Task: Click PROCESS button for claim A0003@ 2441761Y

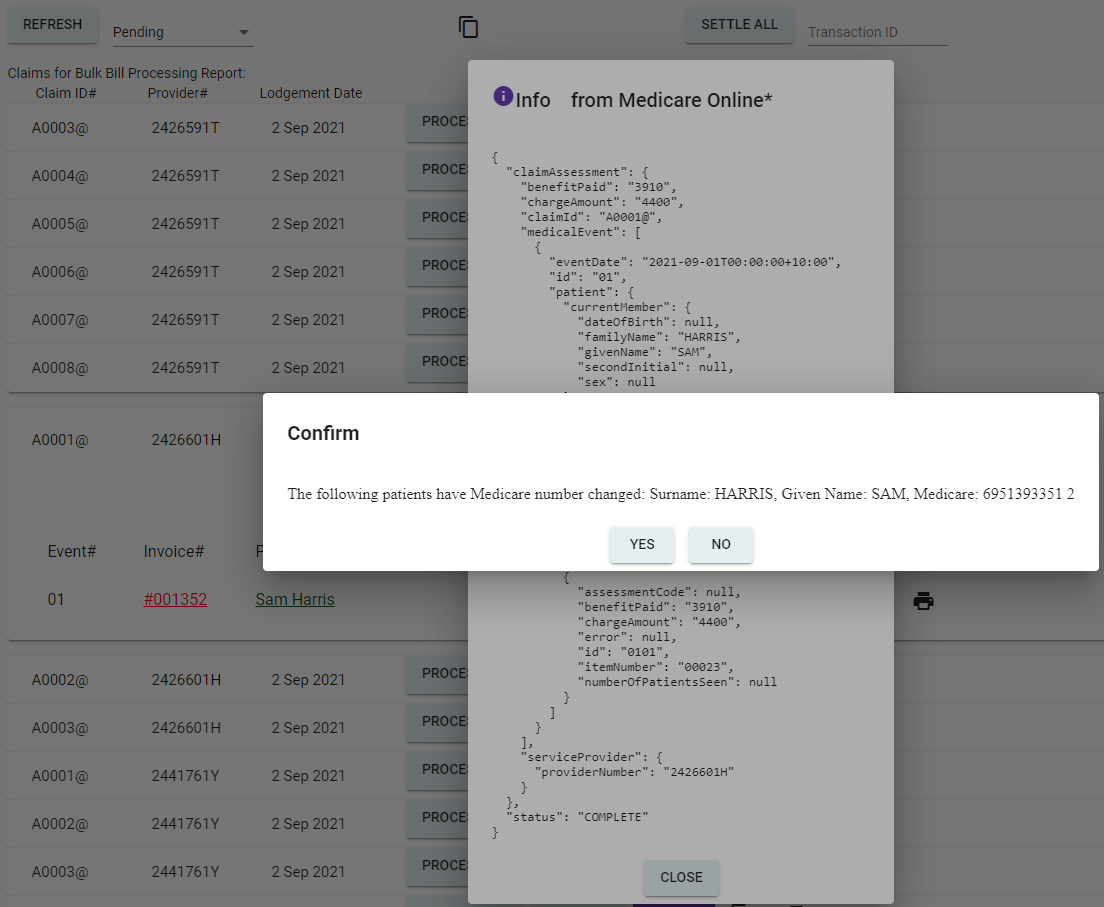Action: click(x=437, y=865)
